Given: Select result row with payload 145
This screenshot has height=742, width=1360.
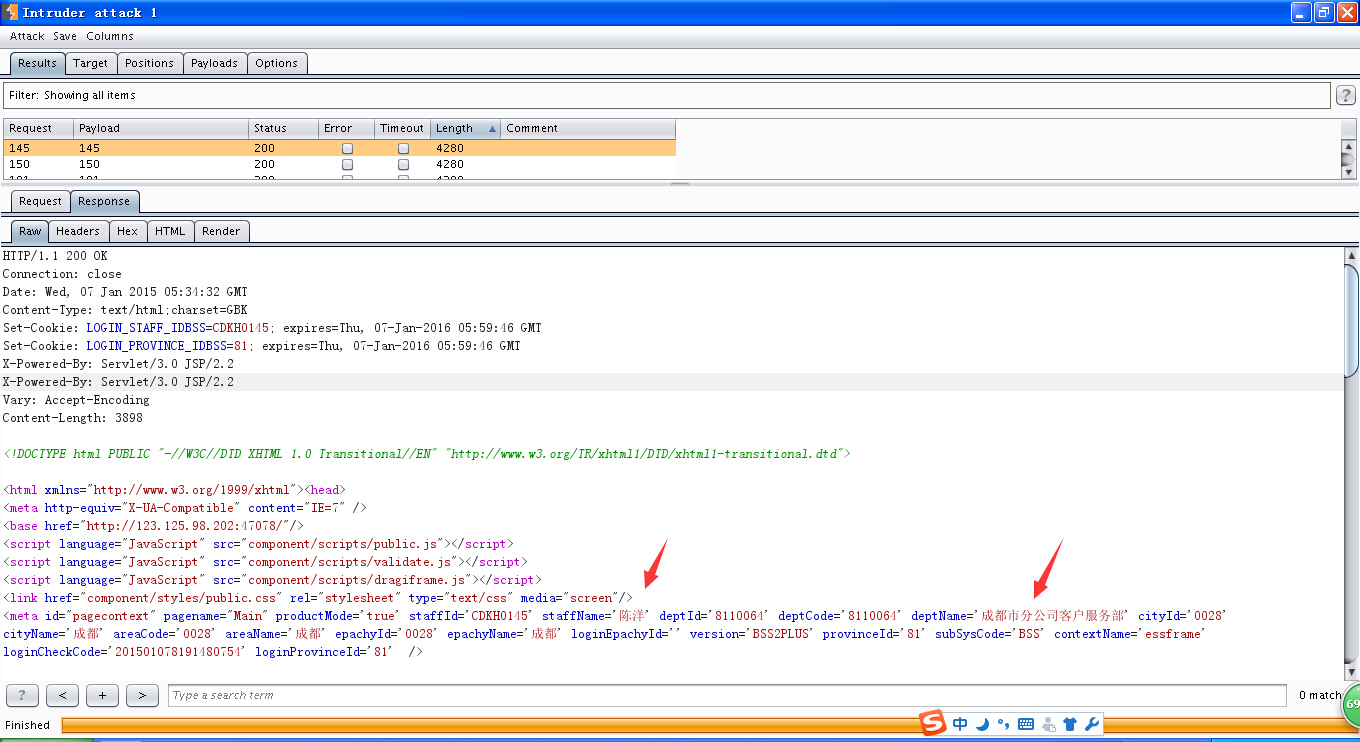Looking at the screenshot, I should pyautogui.click(x=339, y=148).
